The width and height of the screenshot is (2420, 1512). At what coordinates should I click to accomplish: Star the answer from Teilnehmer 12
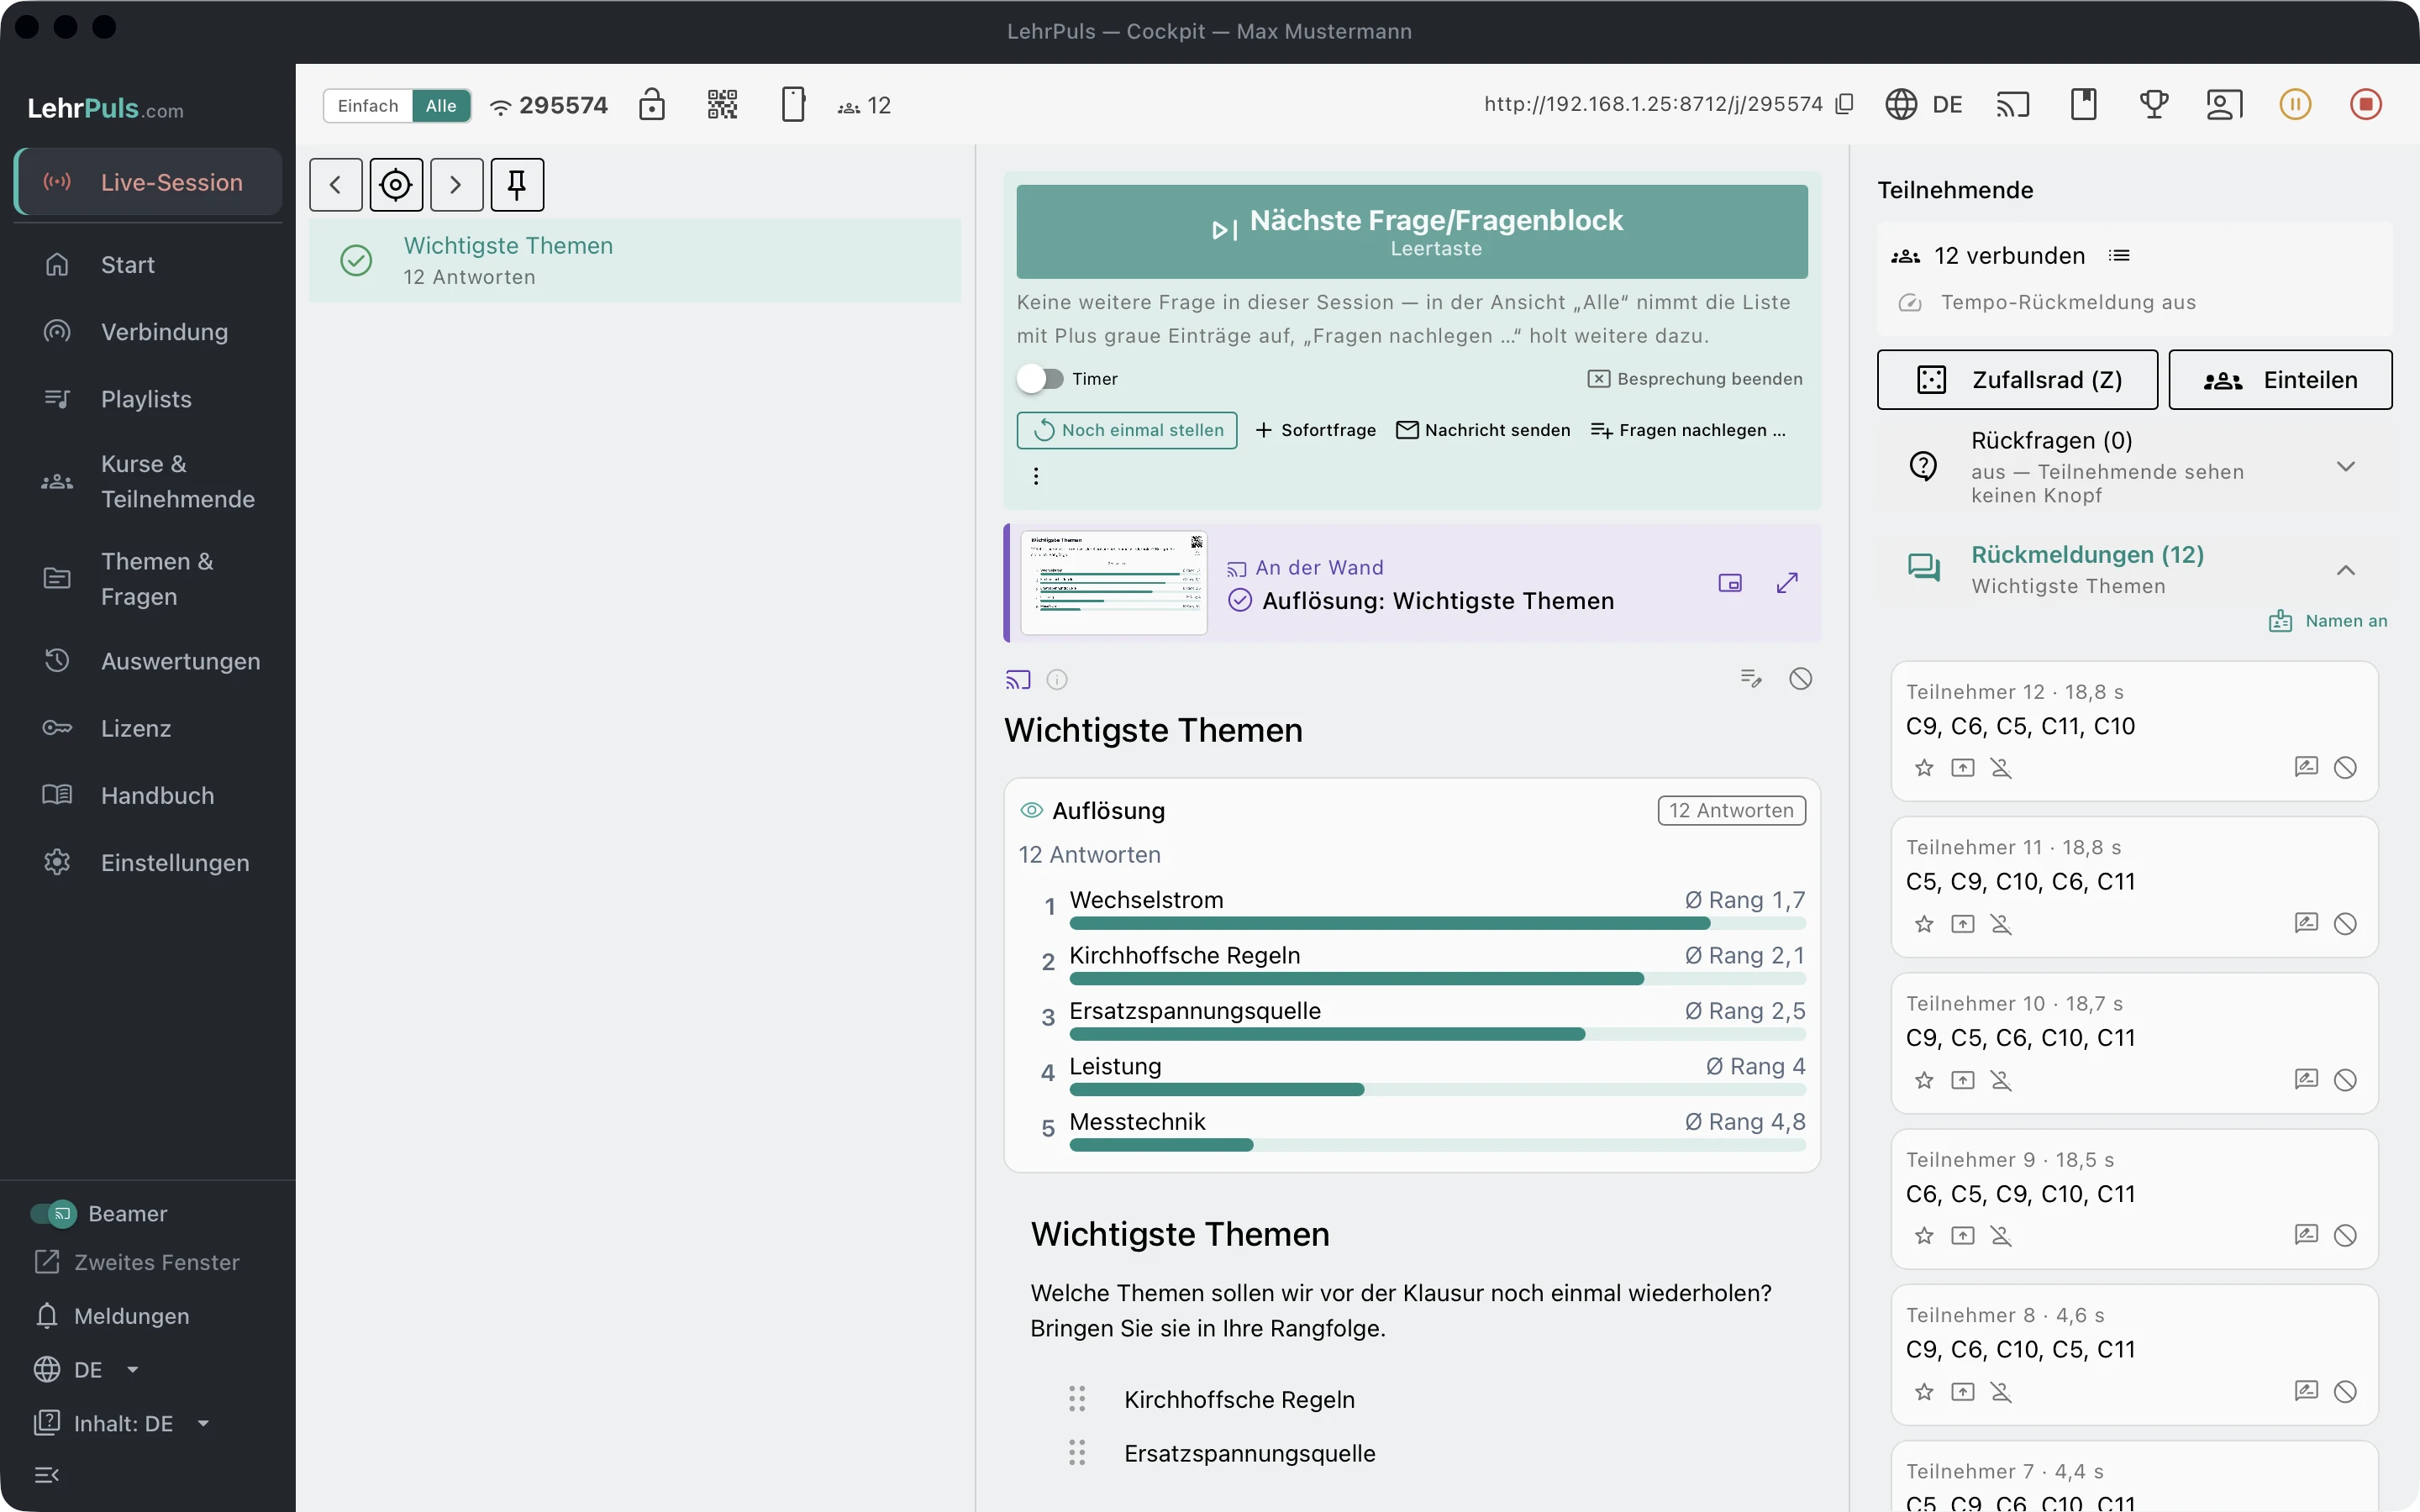click(1924, 768)
